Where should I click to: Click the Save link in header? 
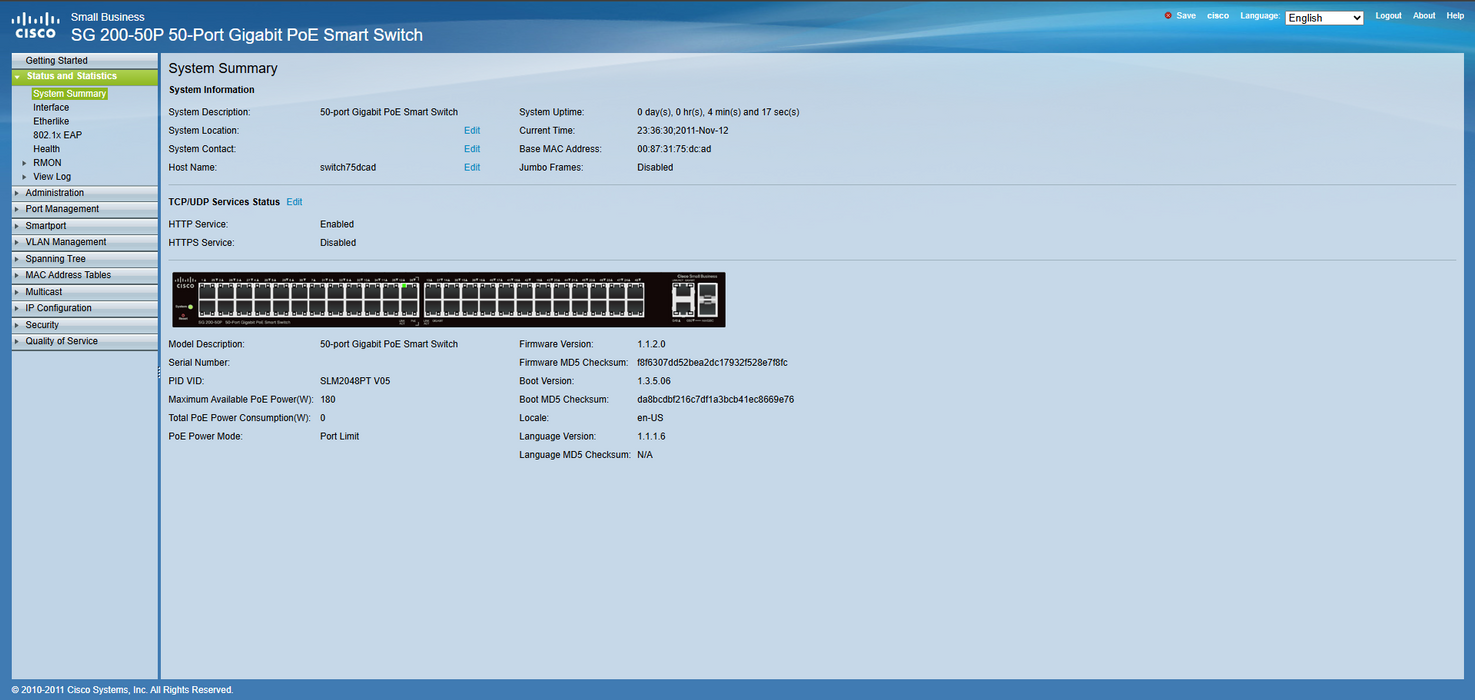(x=1186, y=16)
